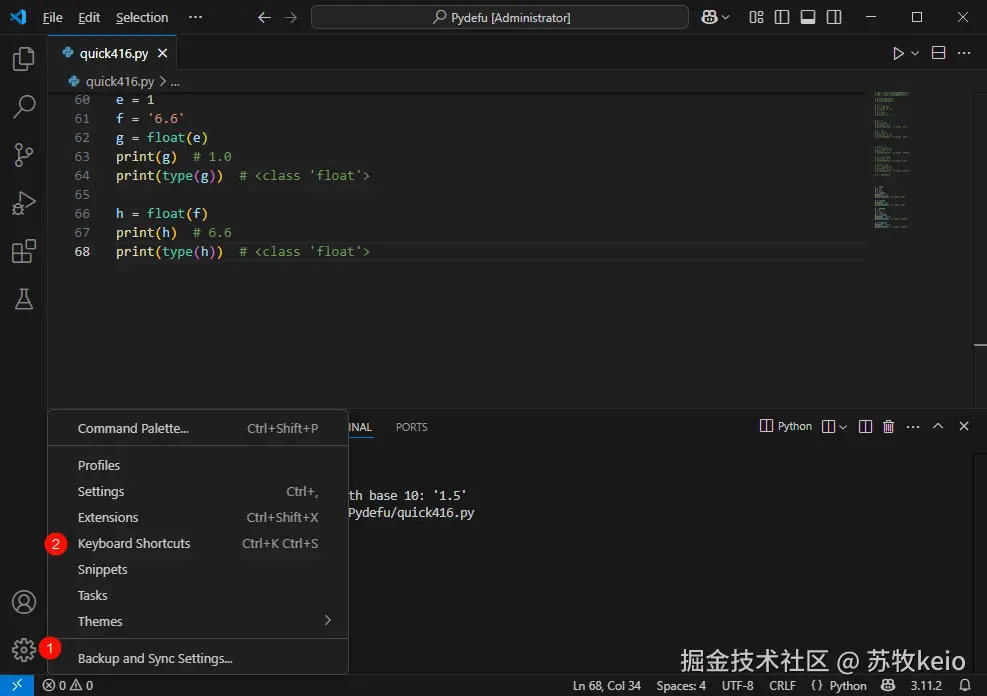Open the Testing flask icon

tap(23, 299)
